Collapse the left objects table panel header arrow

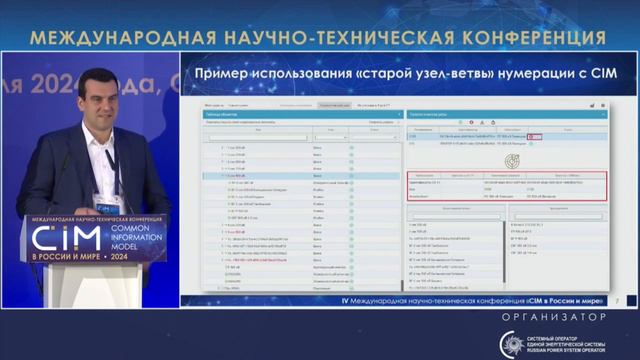(399, 115)
